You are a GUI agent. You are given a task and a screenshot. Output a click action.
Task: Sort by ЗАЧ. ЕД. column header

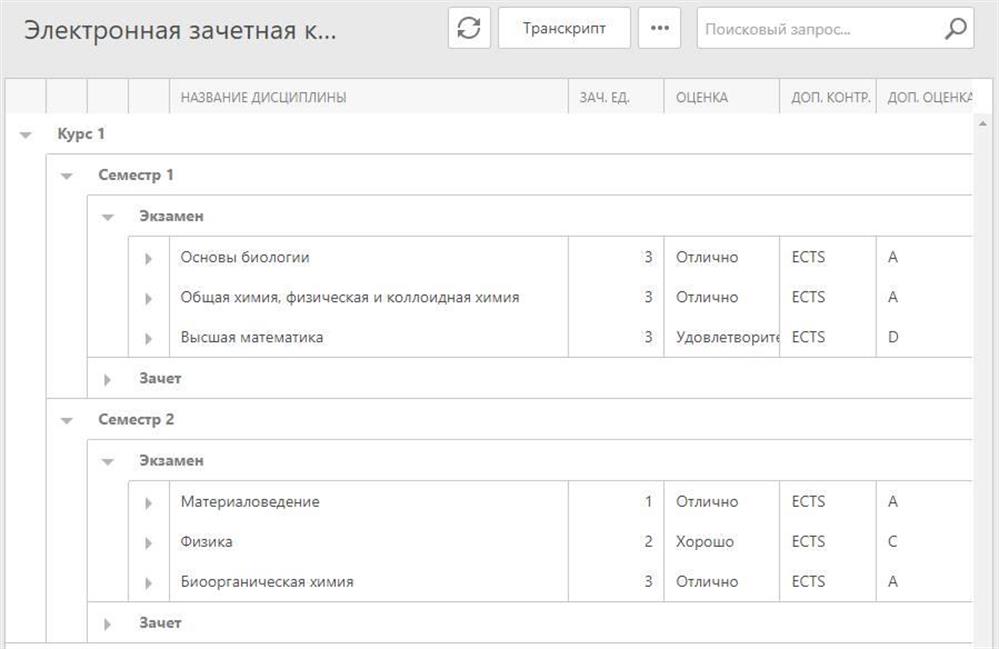pyautogui.click(x=616, y=97)
